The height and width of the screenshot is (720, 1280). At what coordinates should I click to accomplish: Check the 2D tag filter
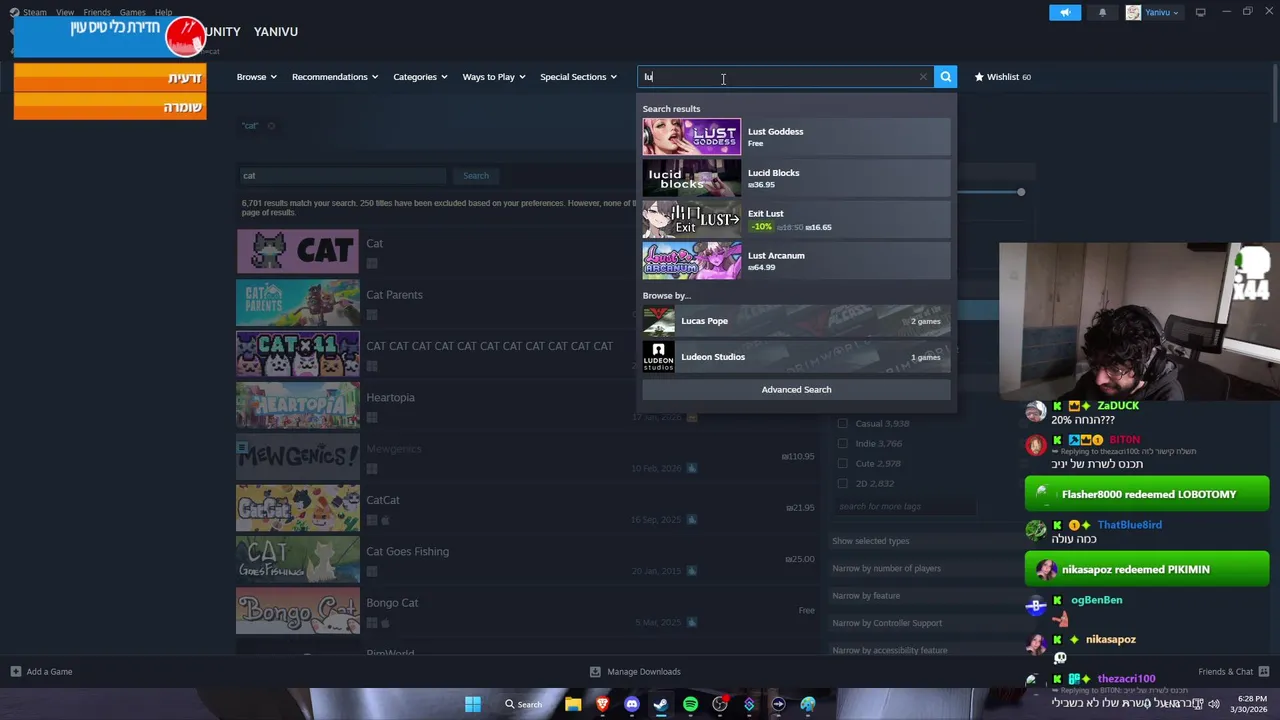click(x=842, y=483)
